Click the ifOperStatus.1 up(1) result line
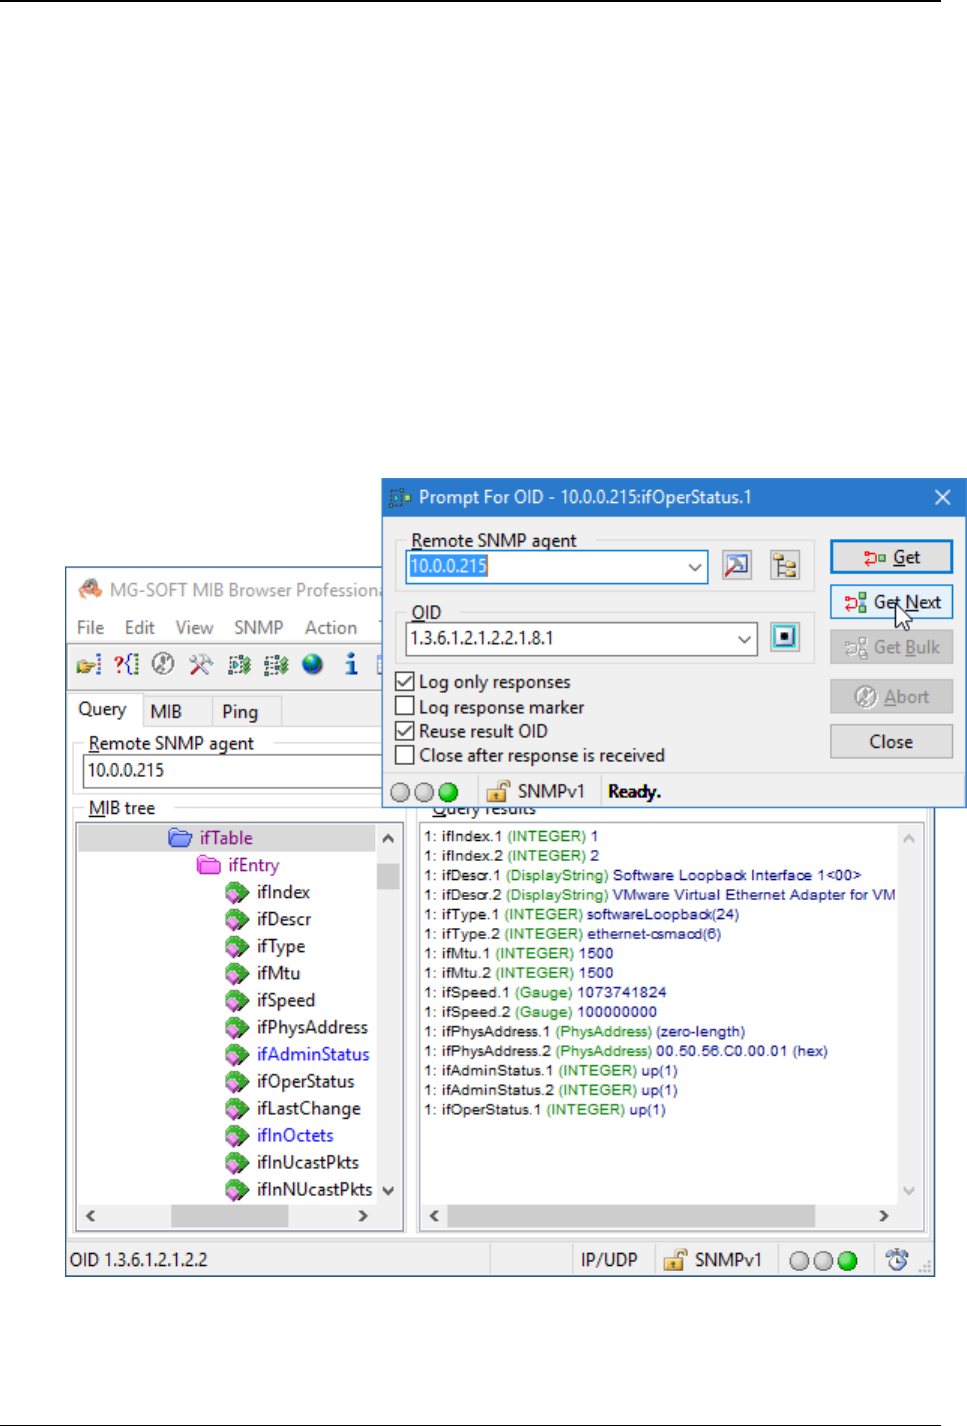 point(545,1110)
